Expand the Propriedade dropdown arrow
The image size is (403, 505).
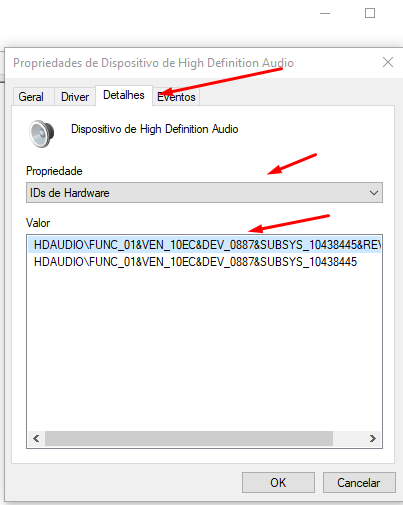pyautogui.click(x=374, y=193)
